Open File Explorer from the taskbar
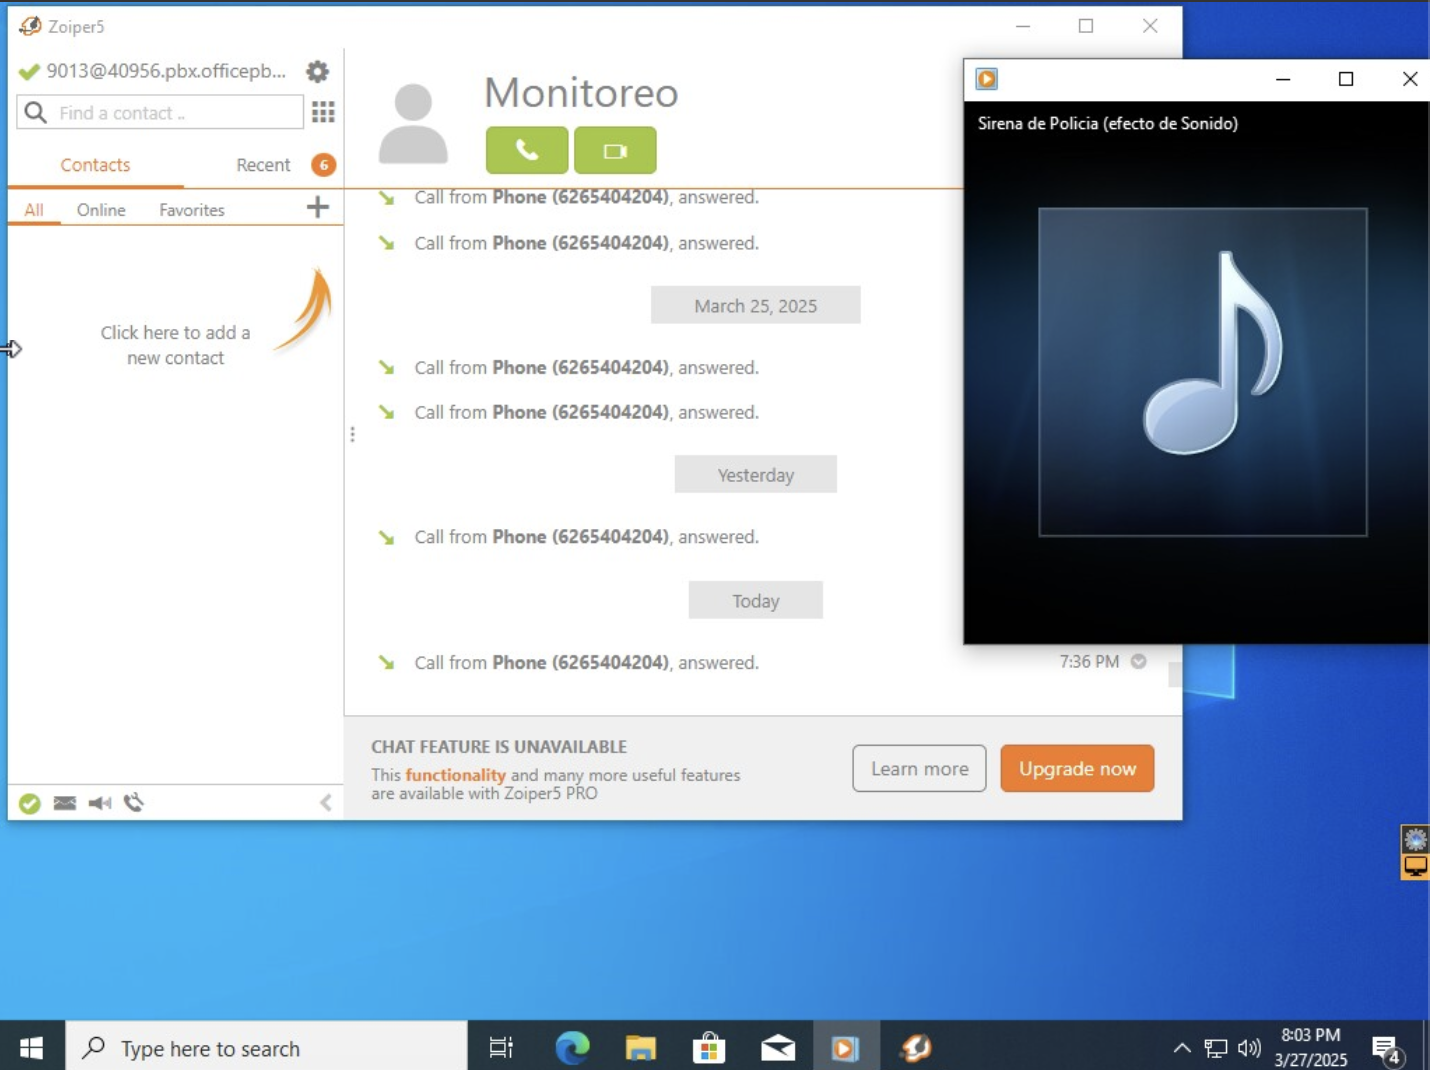Viewport: 1430px width, 1070px height. [x=641, y=1047]
